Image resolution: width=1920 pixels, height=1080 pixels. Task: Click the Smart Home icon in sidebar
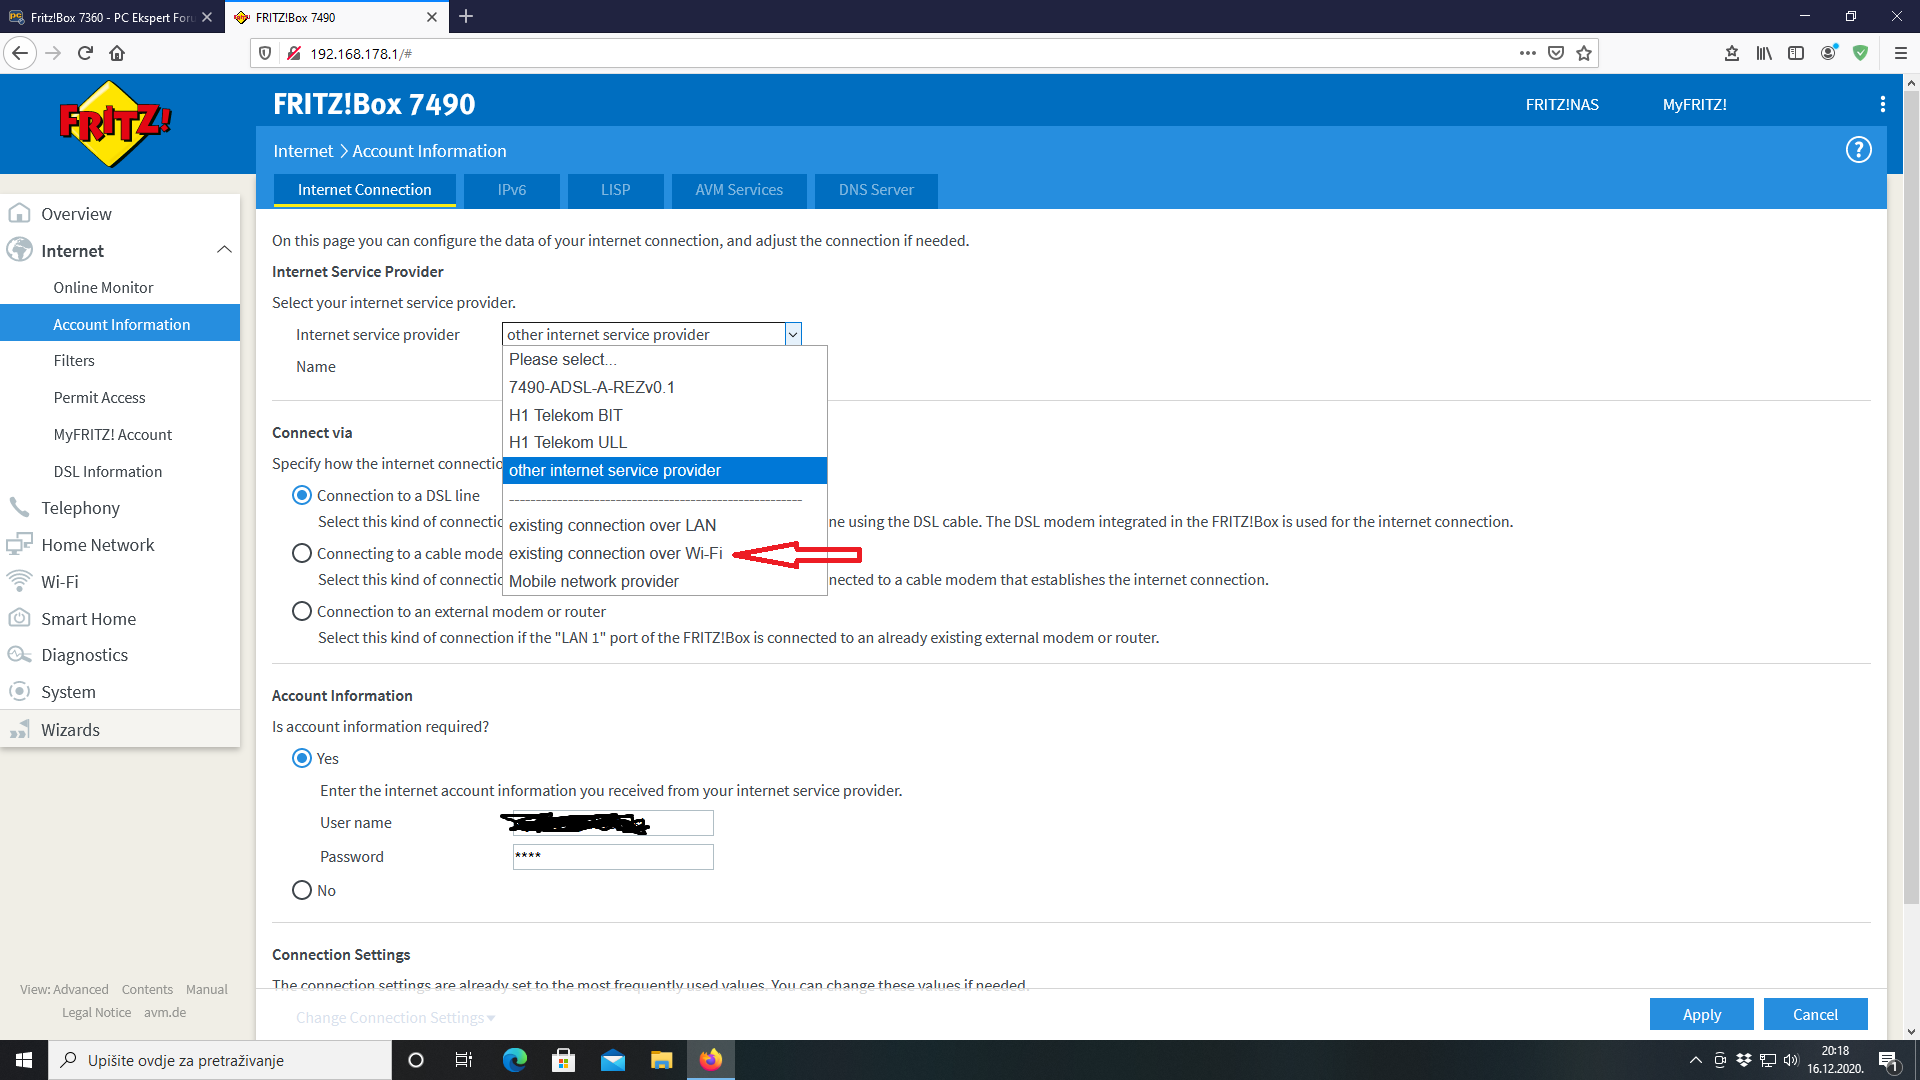pyautogui.click(x=19, y=618)
